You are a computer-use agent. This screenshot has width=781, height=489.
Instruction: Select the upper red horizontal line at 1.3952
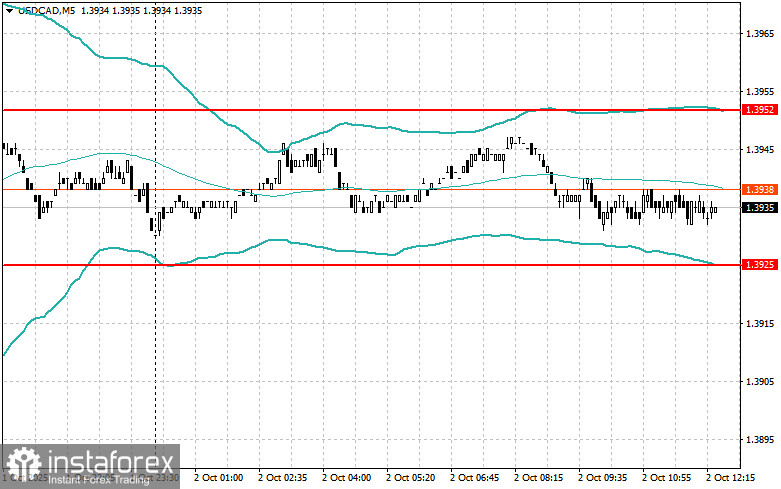[372, 110]
